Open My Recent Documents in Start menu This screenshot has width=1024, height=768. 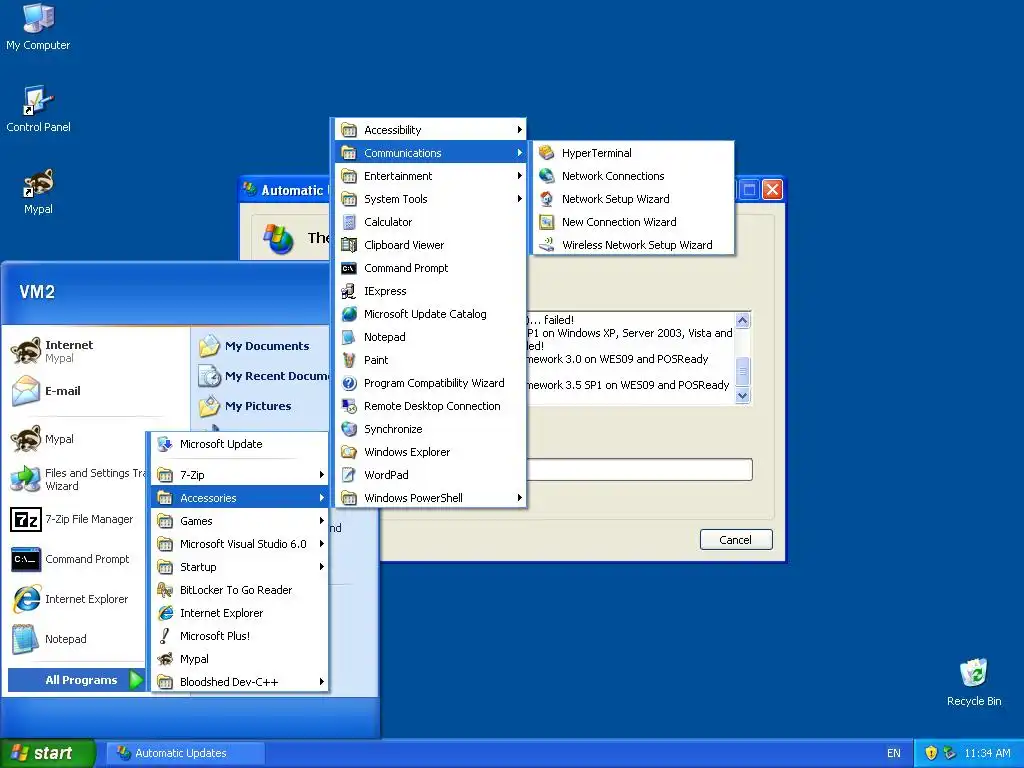point(263,376)
